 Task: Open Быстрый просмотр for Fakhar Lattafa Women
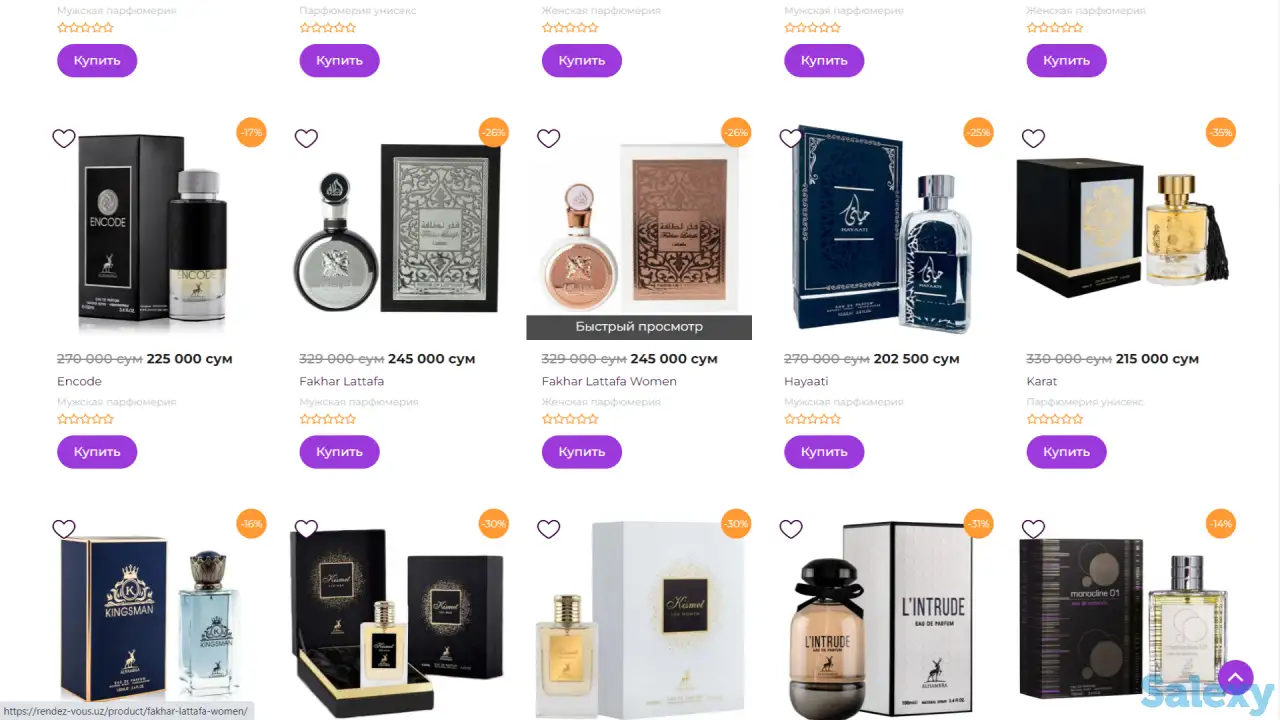[x=639, y=327]
